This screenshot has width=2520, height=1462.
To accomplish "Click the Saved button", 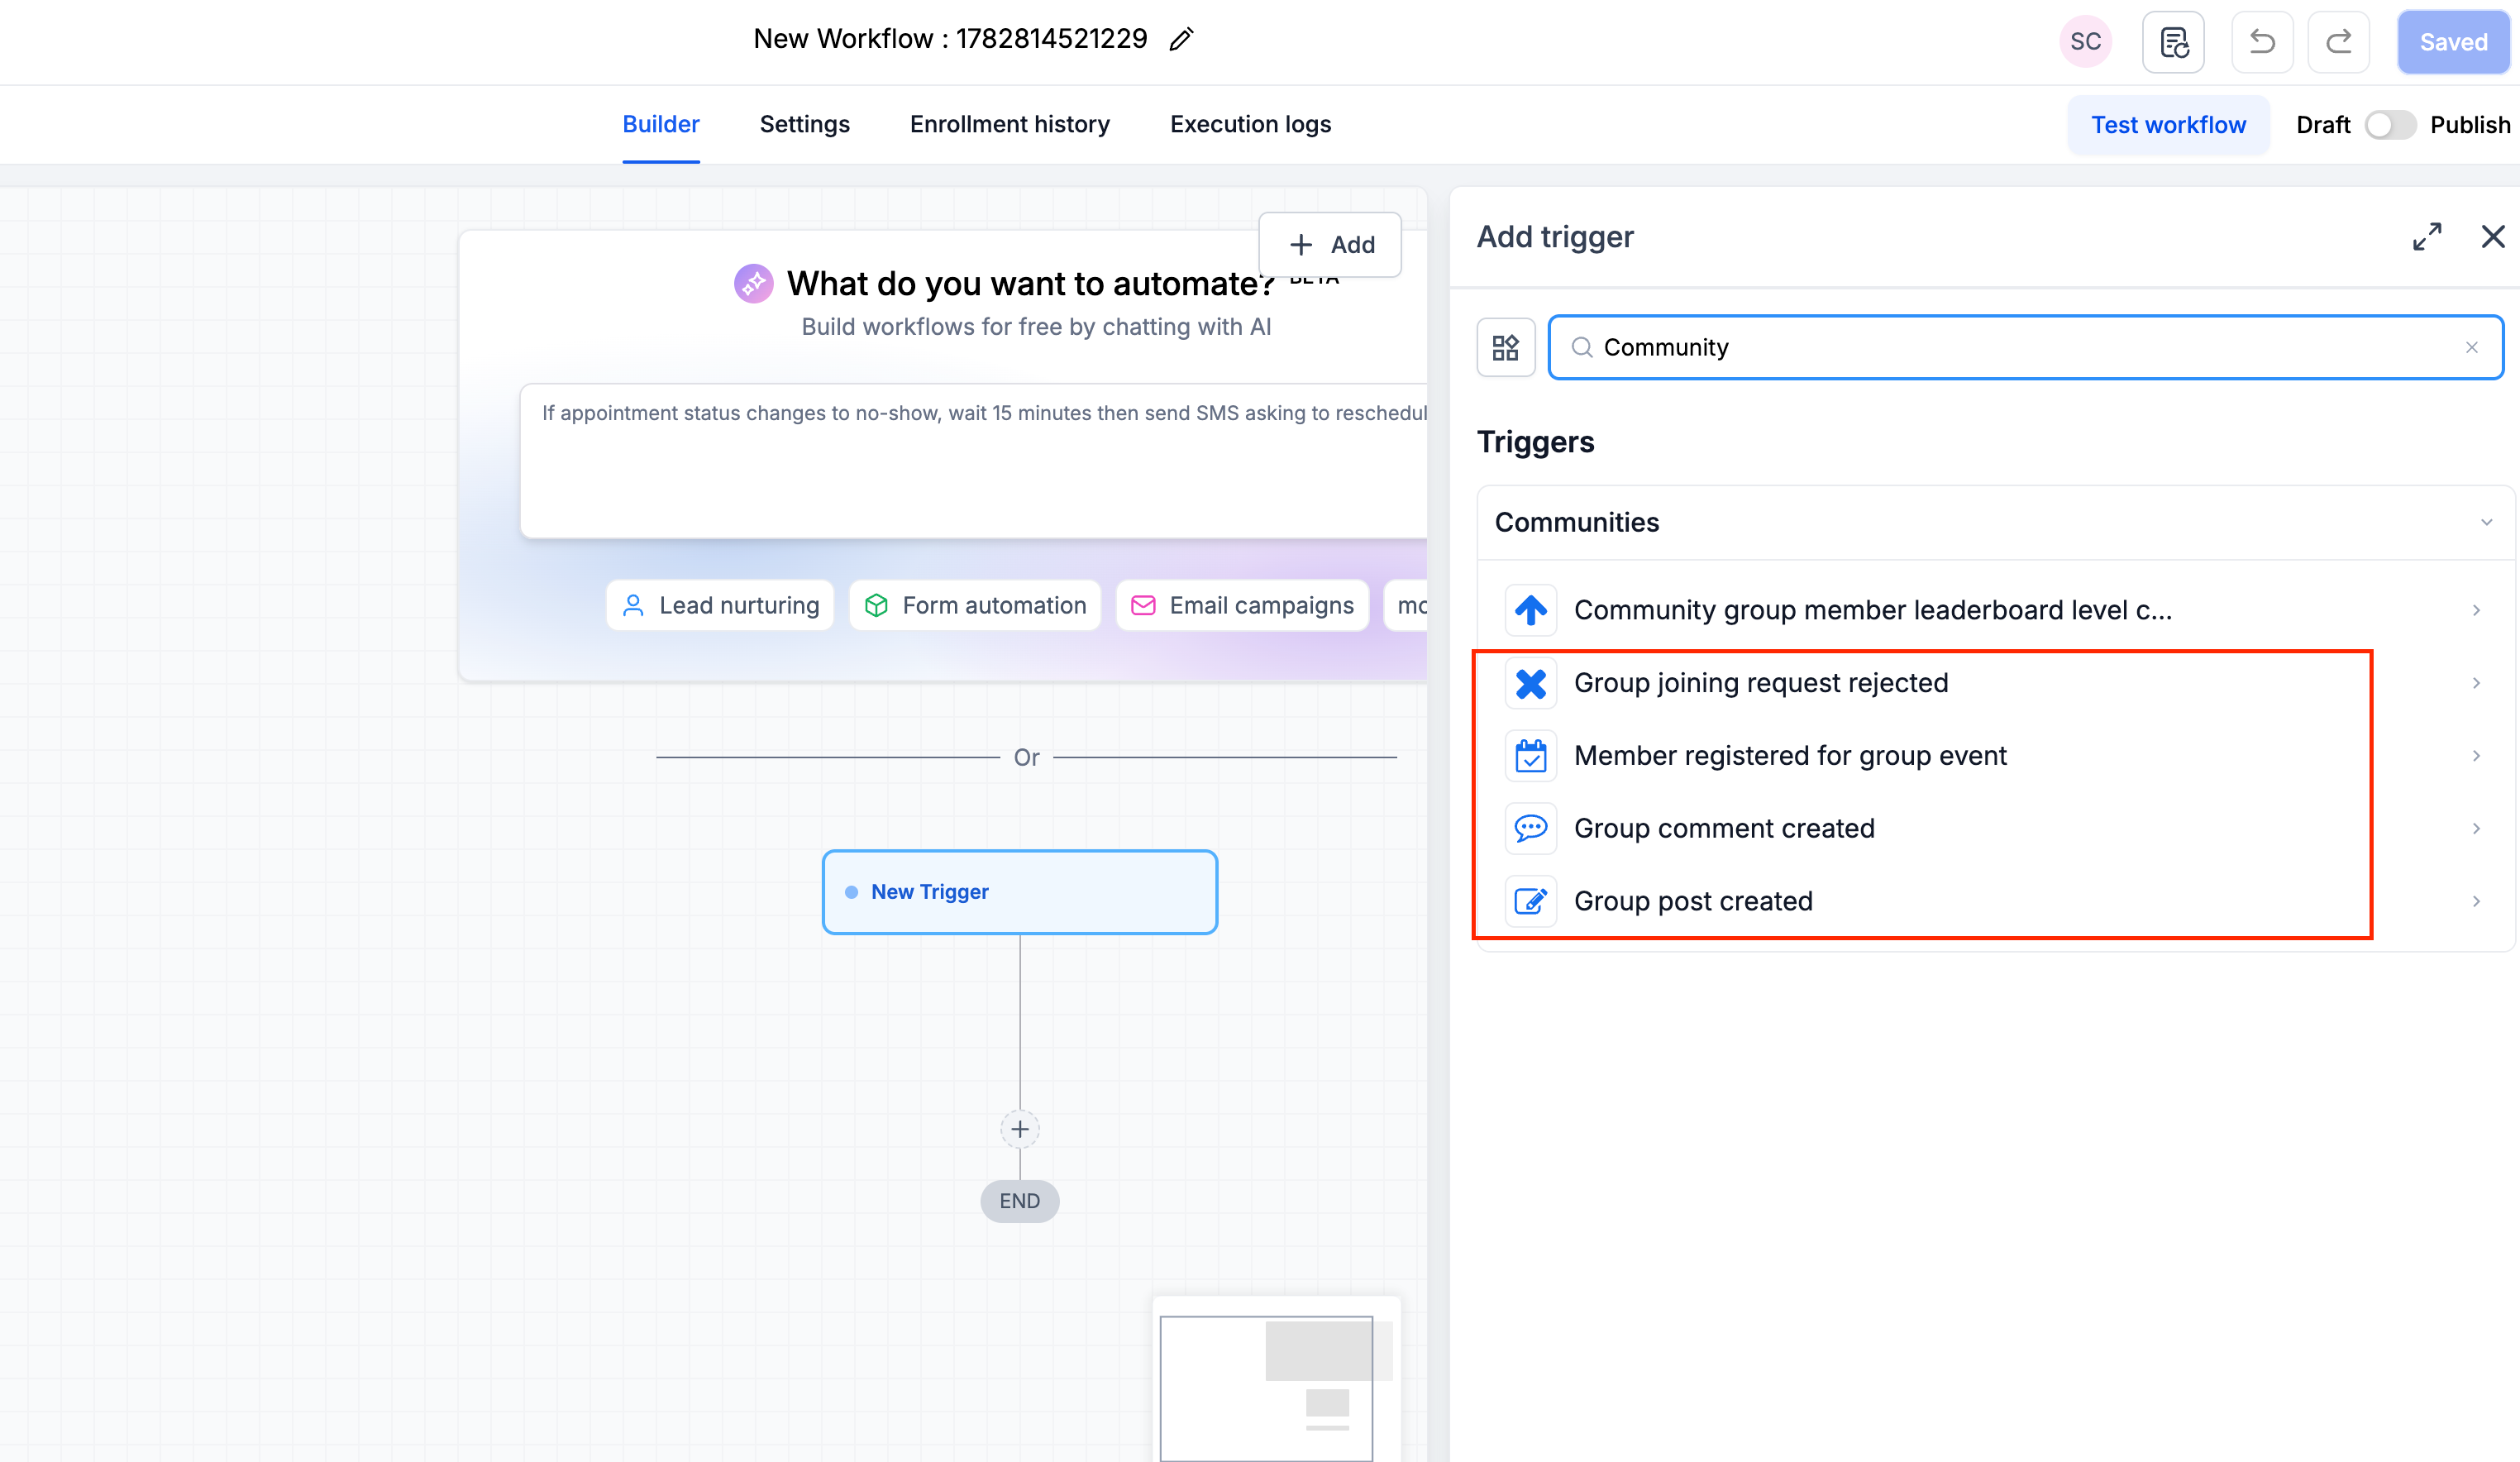I will point(2453,42).
